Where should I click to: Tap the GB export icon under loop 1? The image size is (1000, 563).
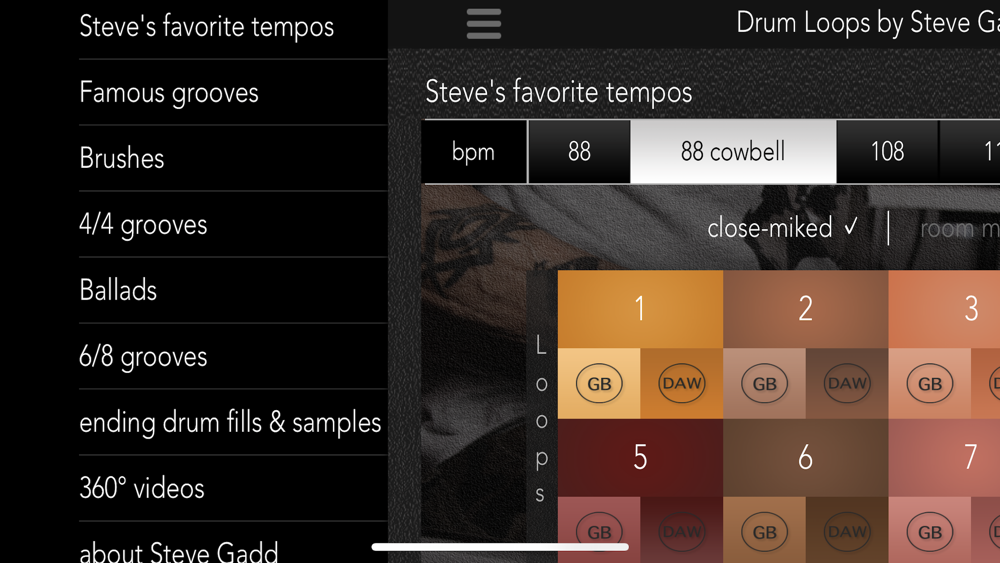[599, 383]
